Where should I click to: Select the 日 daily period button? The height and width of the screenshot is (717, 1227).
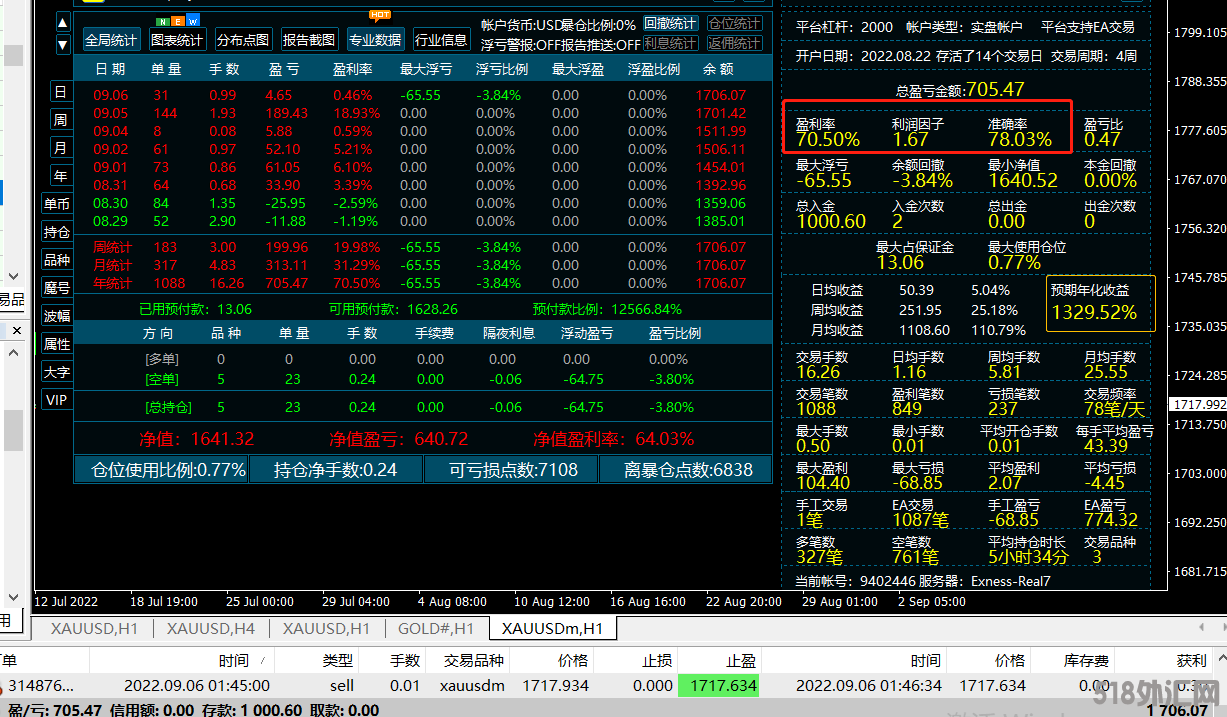point(60,92)
